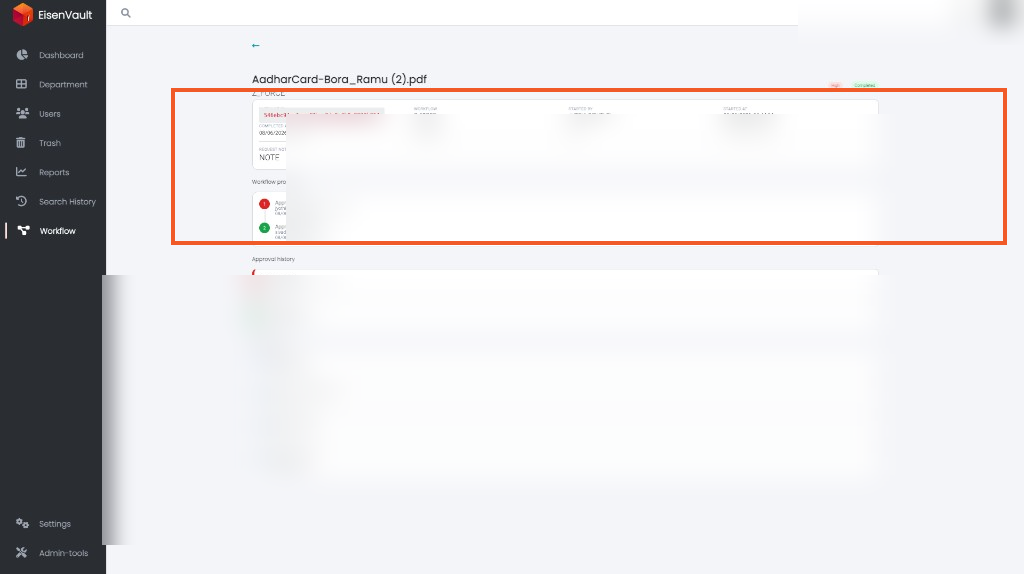Click the Admin-tools wrench icon

click(x=22, y=552)
